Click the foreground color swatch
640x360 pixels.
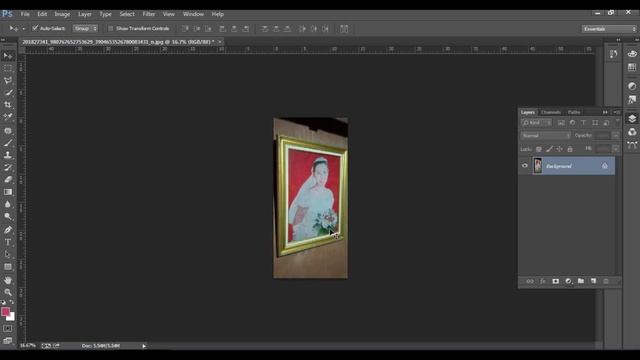pos(5,311)
